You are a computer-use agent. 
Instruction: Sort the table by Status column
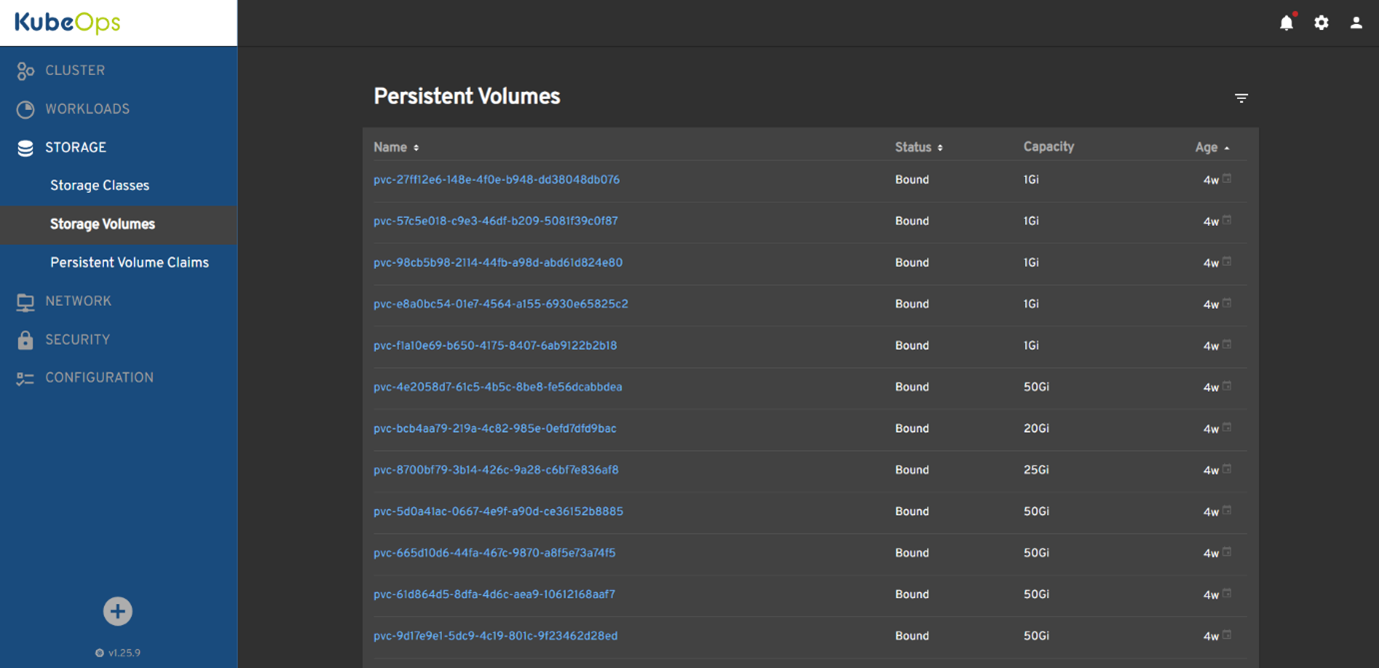click(x=919, y=147)
